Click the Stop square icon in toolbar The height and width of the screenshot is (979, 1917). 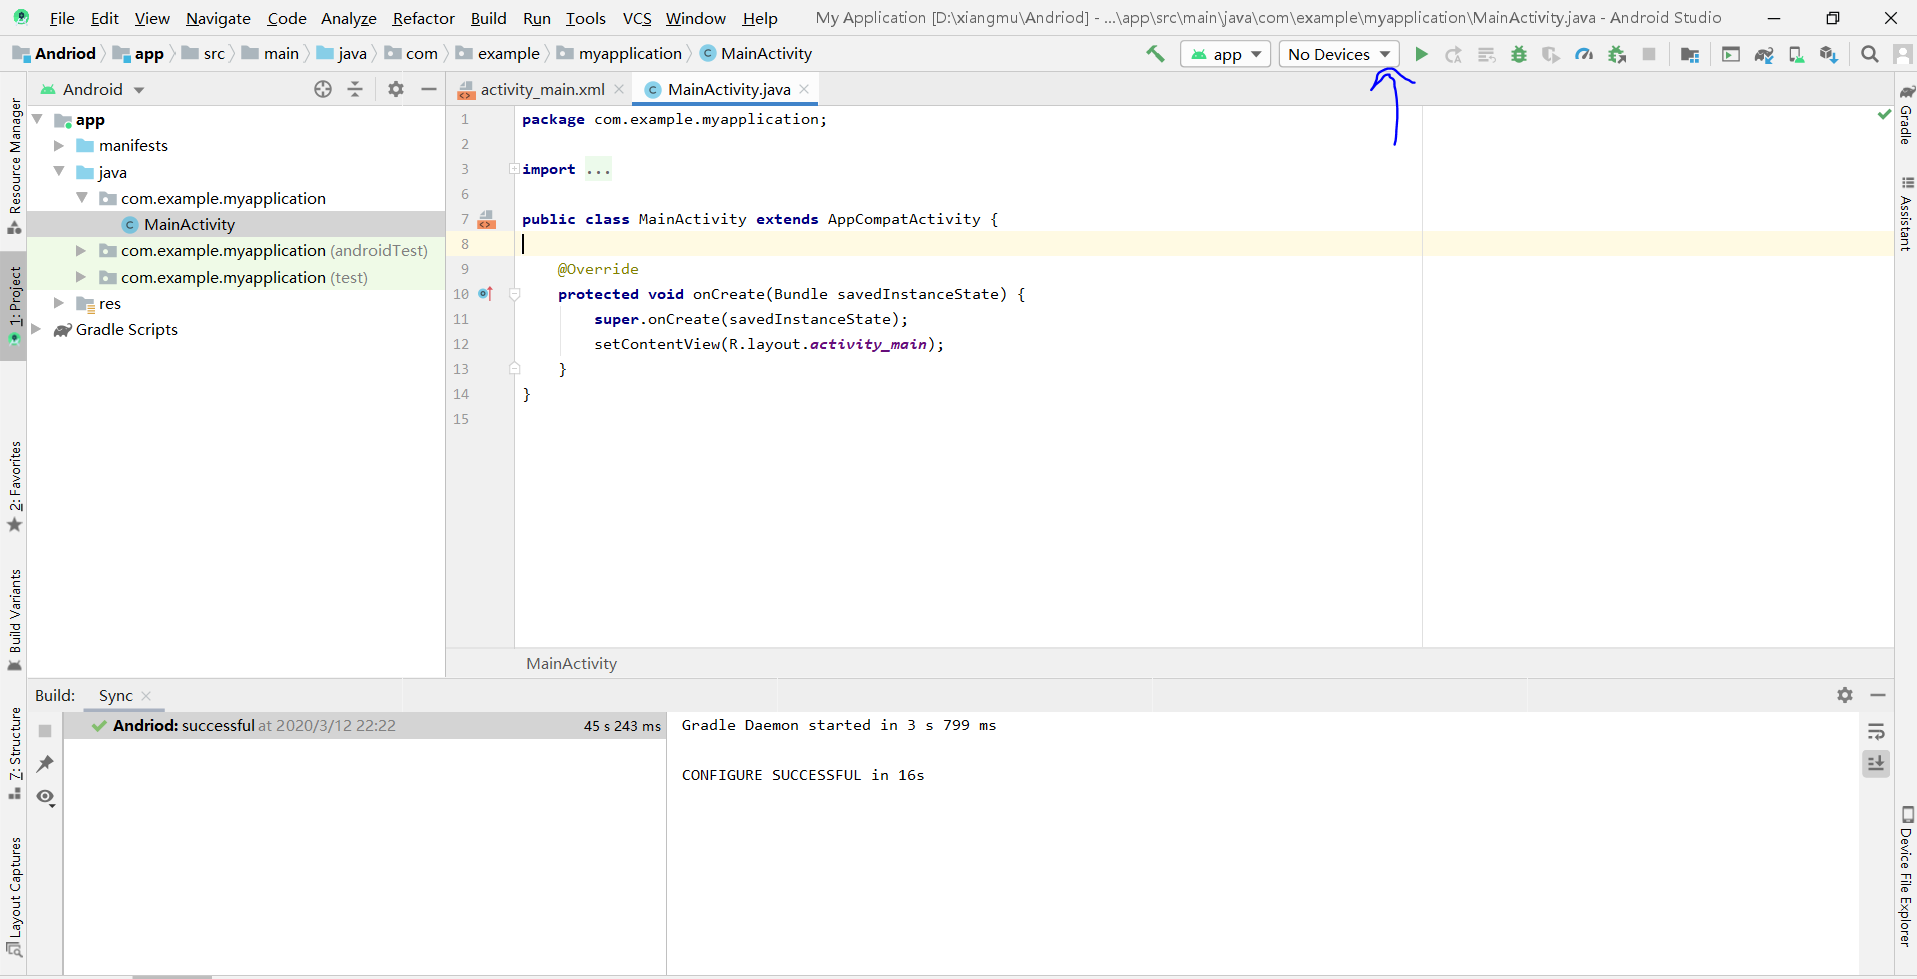click(1649, 54)
